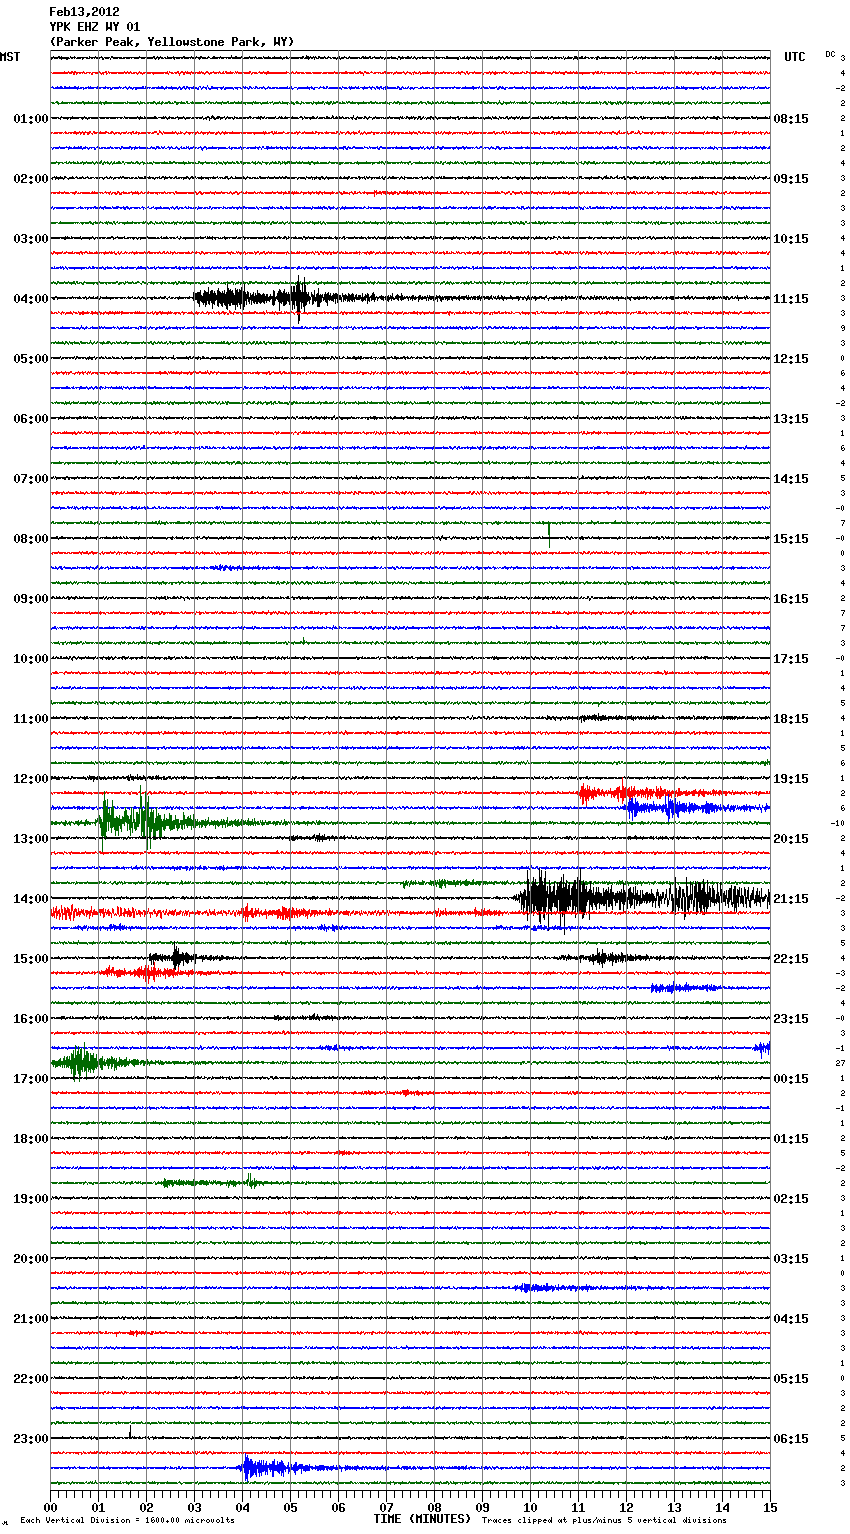Click the Parker Peak, Yellowstone Park location label
This screenshot has height=1534, width=850.
(172, 42)
